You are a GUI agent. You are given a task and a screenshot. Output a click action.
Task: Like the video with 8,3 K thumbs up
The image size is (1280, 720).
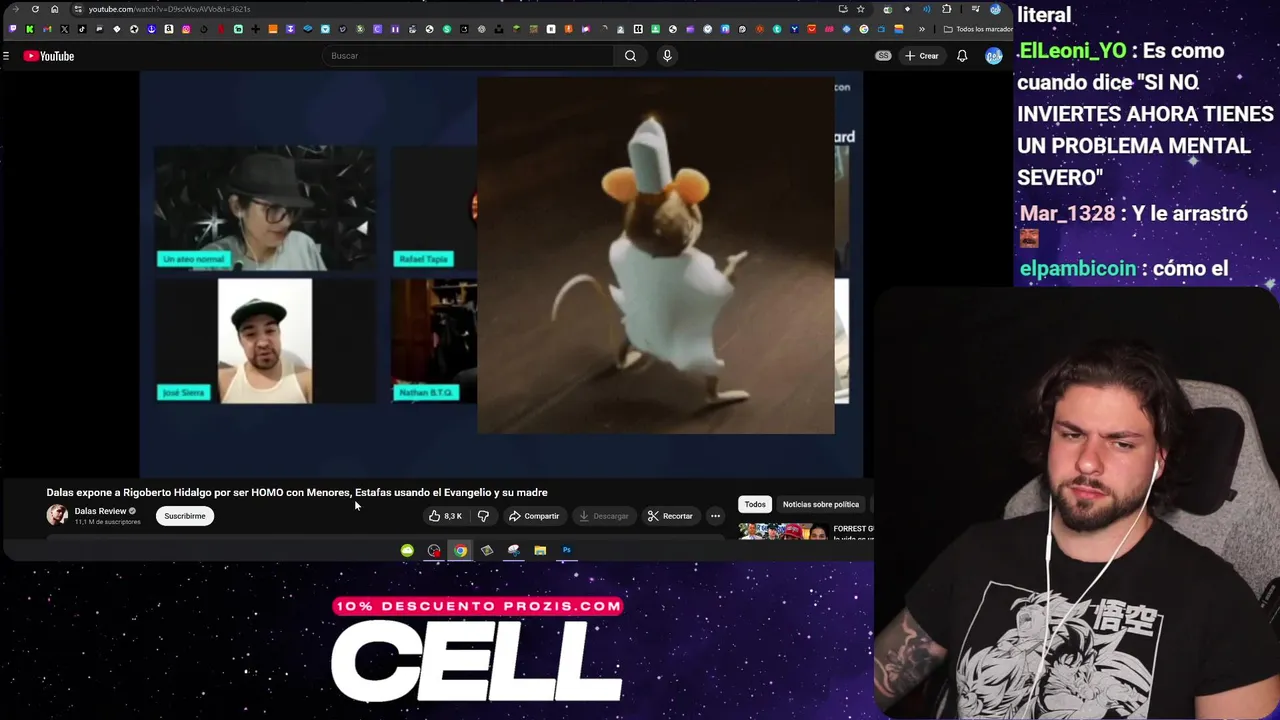(x=446, y=516)
